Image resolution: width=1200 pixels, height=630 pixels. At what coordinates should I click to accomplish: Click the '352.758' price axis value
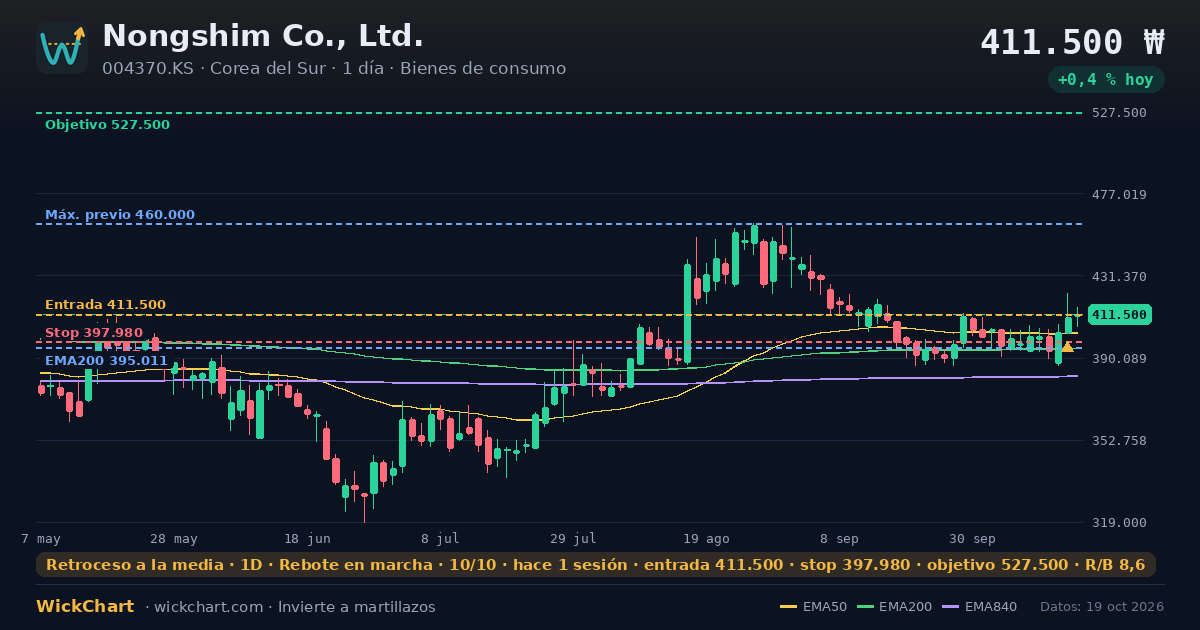(x=1119, y=441)
